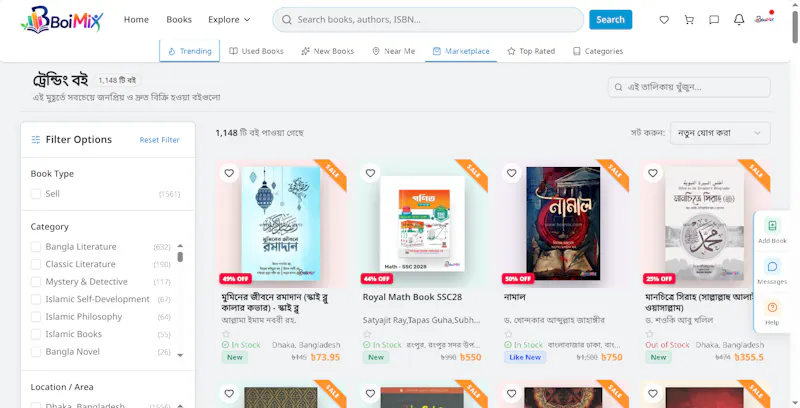Image resolution: width=800 pixels, height=408 pixels.
Task: Switch to the Marketplace tab
Action: pyautogui.click(x=461, y=51)
